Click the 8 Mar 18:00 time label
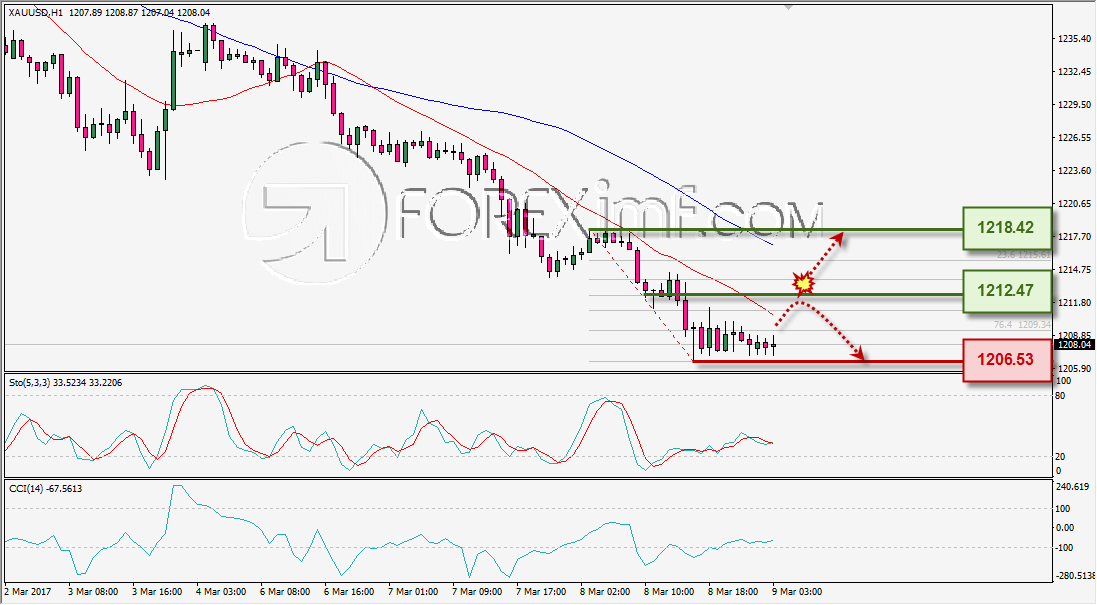The height and width of the screenshot is (605, 1097). coord(733,592)
